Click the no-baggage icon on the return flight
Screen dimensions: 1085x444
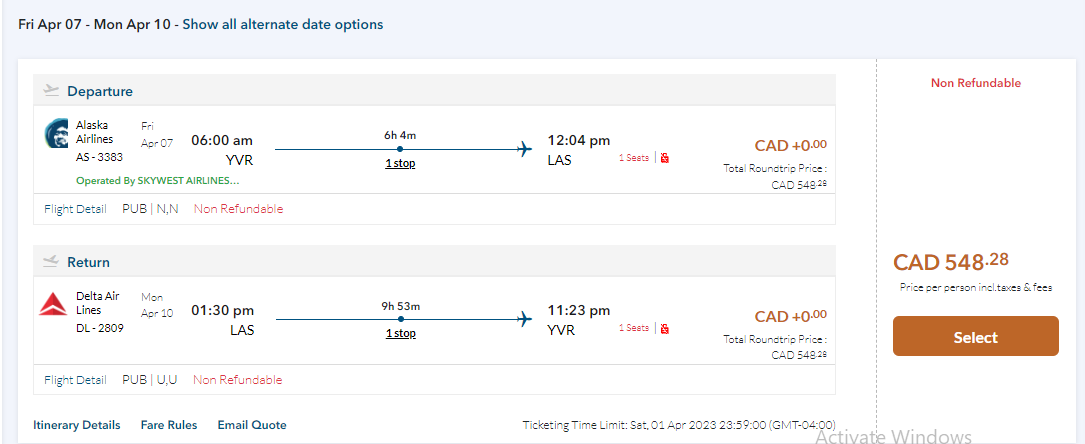coord(665,328)
